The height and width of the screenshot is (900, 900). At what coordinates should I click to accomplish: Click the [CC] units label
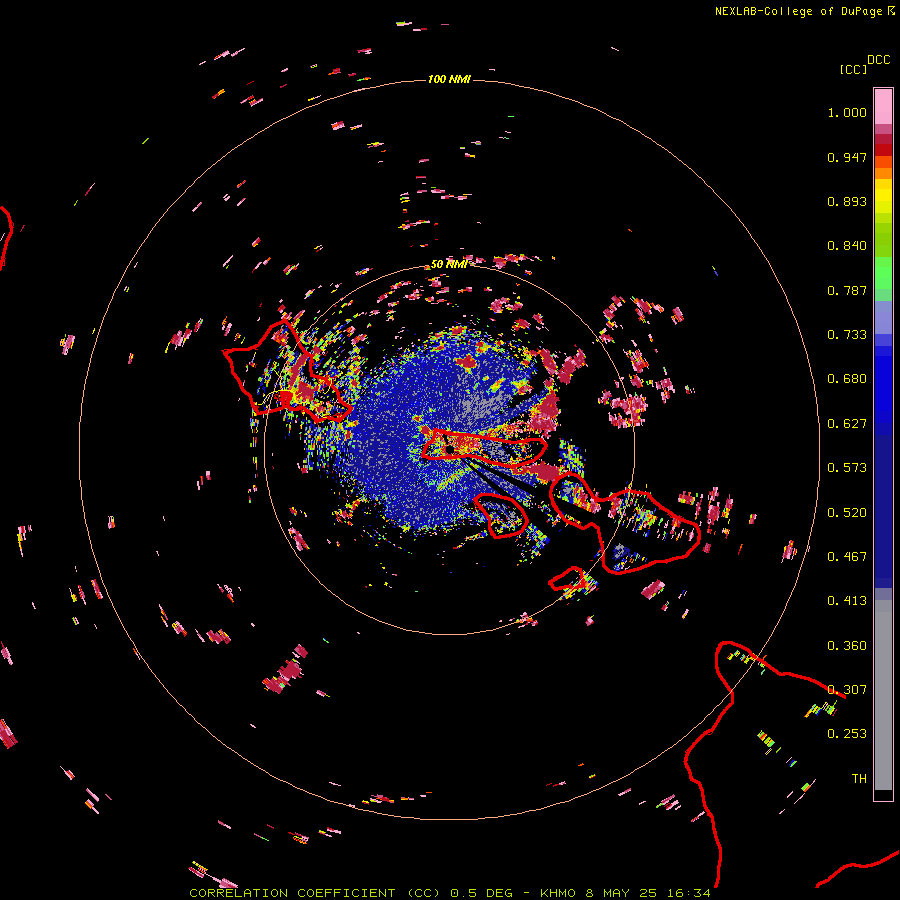(853, 69)
